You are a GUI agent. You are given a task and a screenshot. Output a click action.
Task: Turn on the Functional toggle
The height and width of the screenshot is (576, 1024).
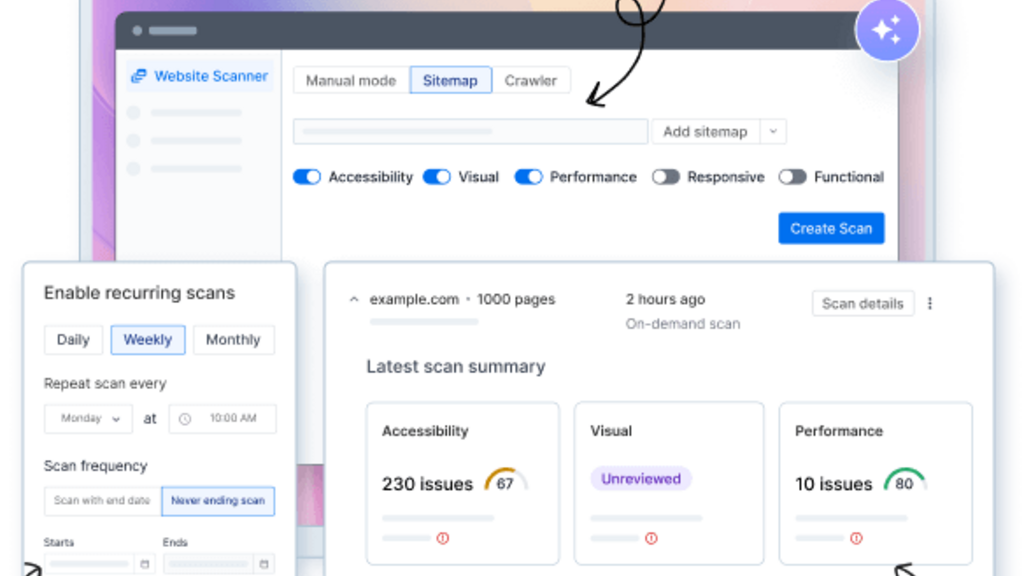[x=792, y=177]
